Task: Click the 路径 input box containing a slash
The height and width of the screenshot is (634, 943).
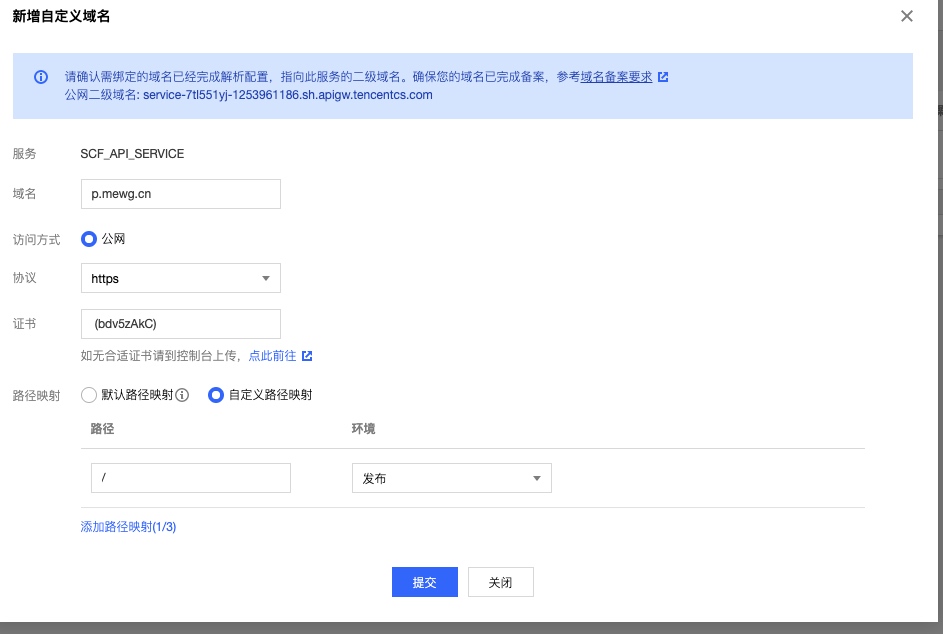Action: [x=190, y=478]
